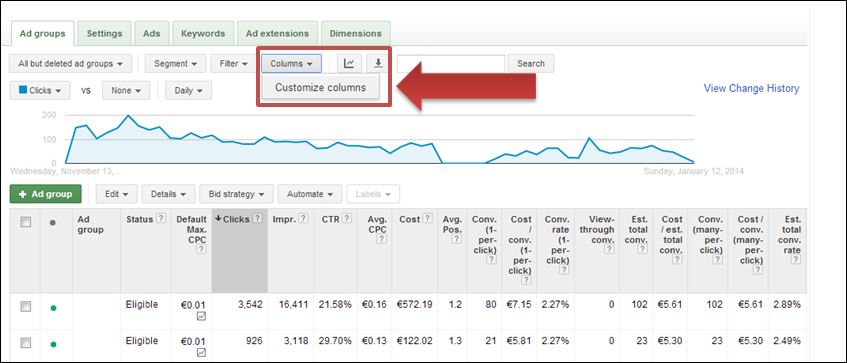Click the Search button
Viewport: 847px width, 363px height.
click(530, 63)
